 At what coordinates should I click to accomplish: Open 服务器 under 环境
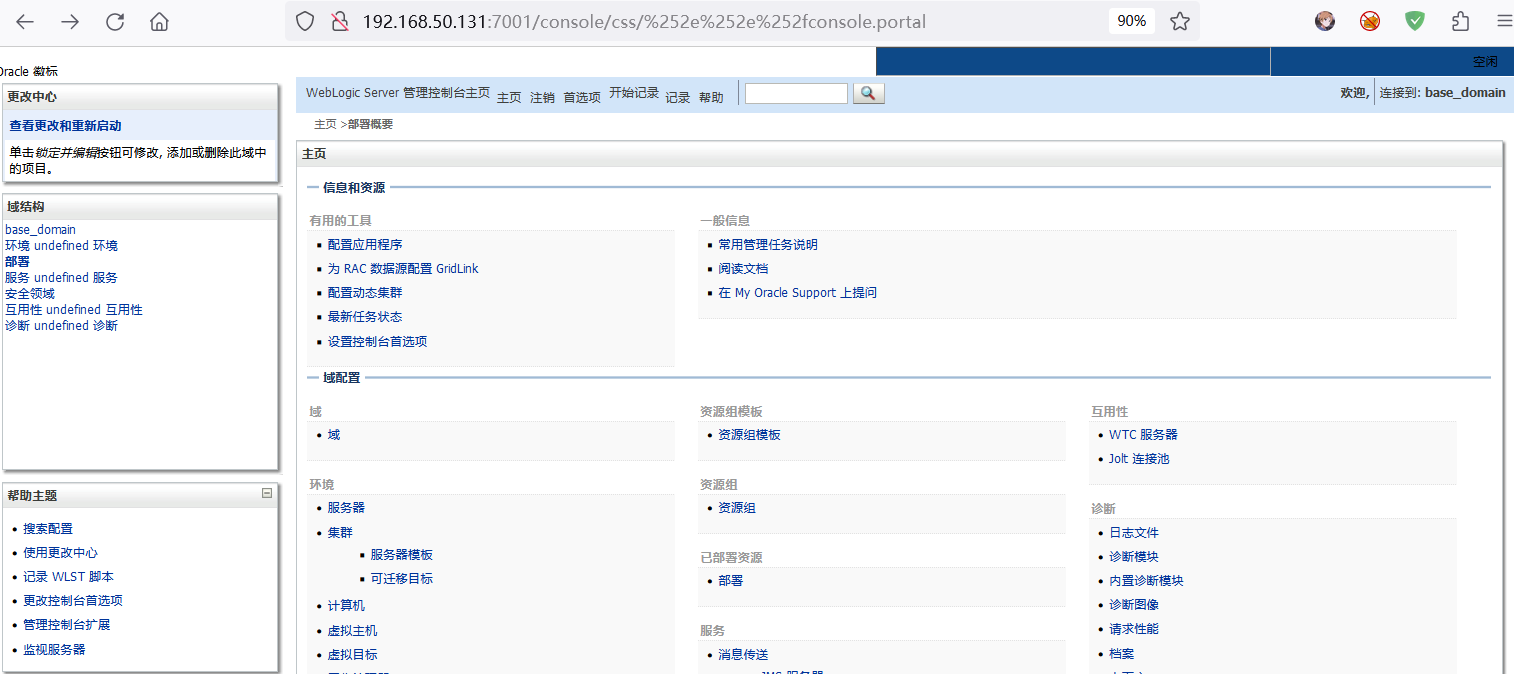[346, 508]
